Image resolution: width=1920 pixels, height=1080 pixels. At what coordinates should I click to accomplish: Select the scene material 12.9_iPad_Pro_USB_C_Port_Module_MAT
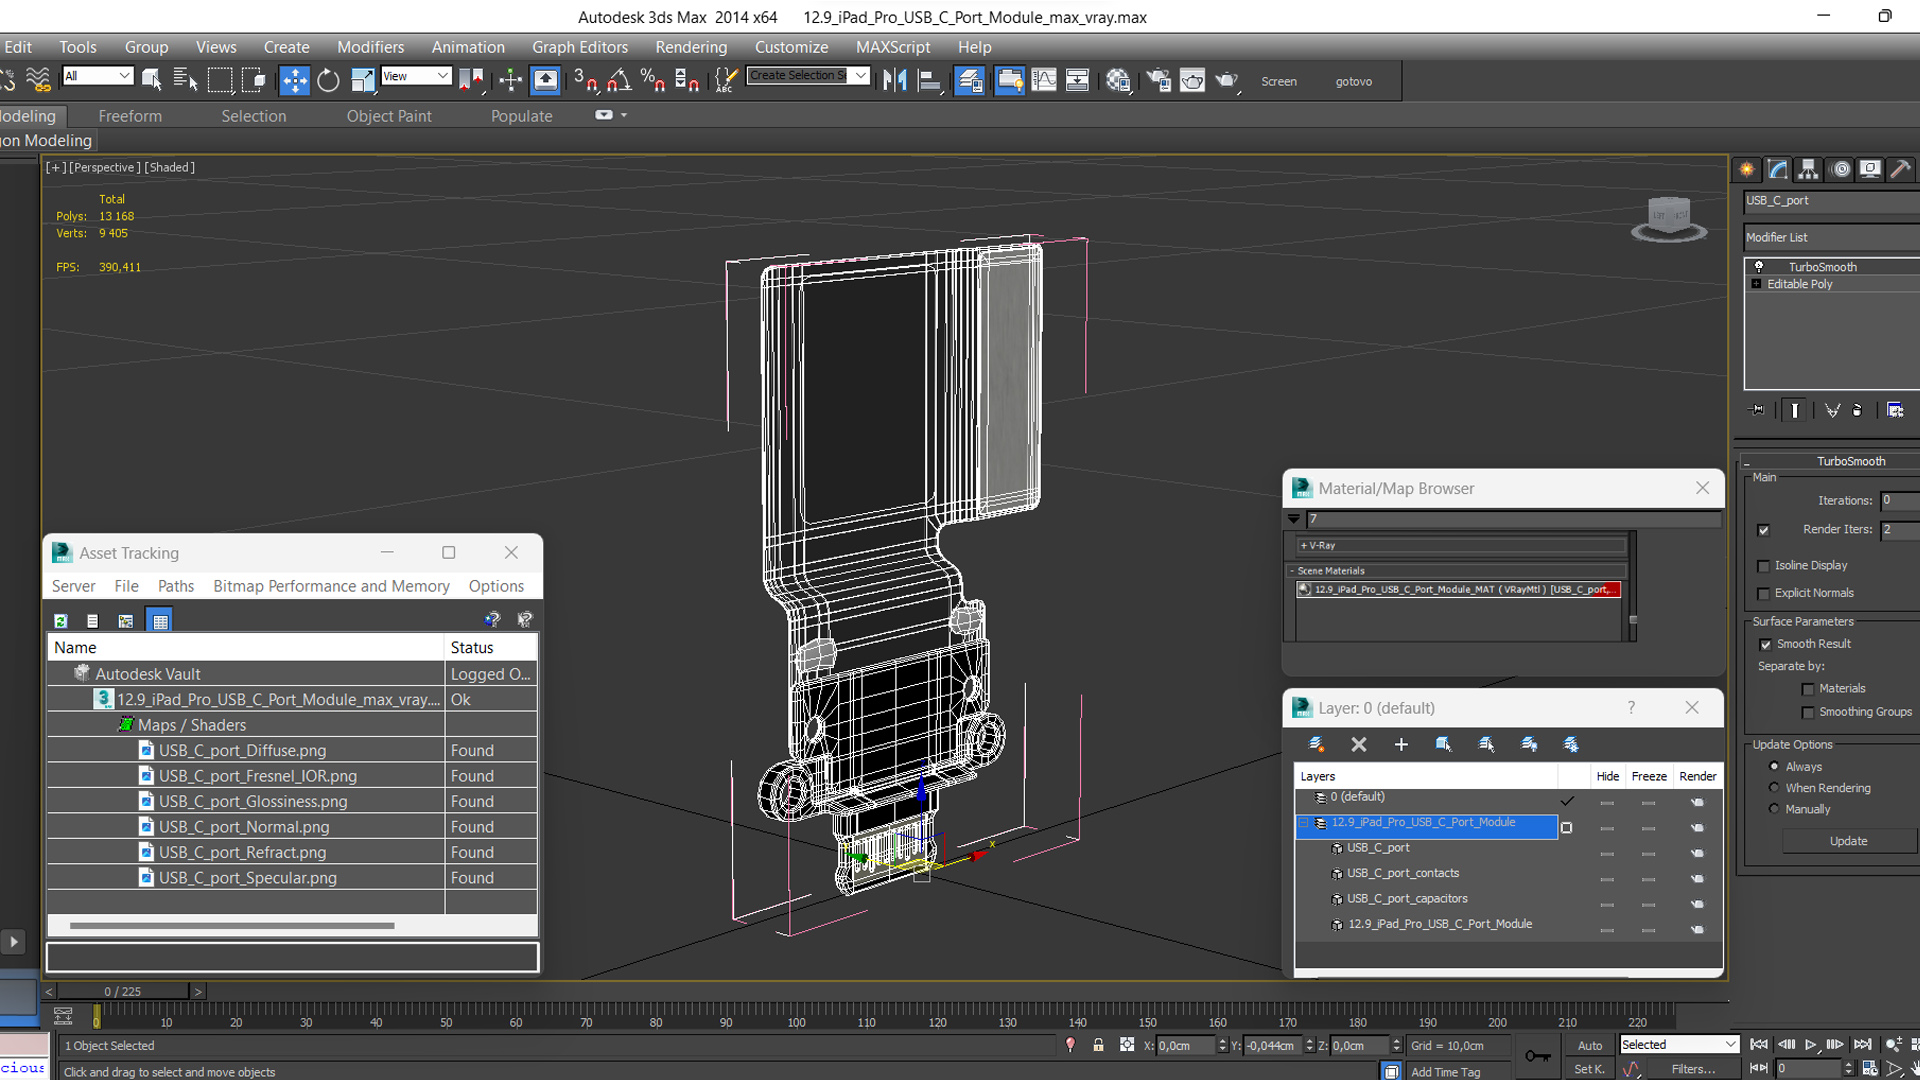1458,590
